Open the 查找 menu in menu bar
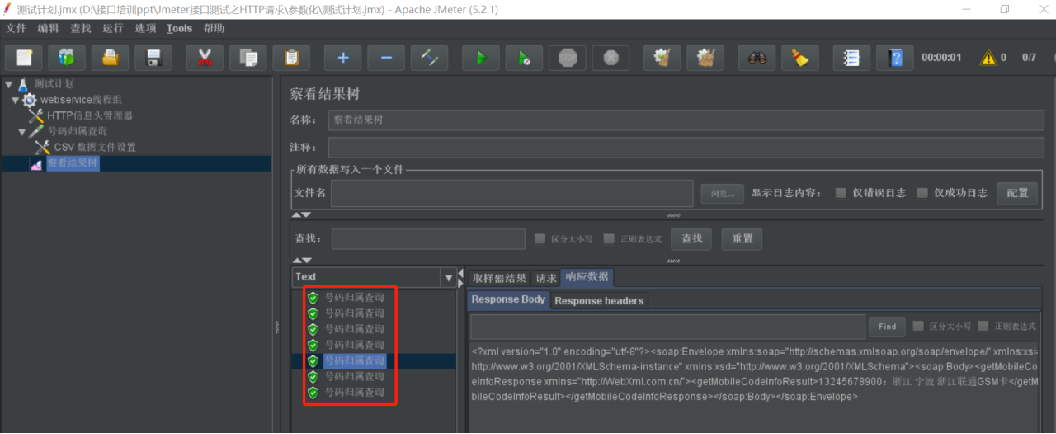The image size is (1056, 434). click(81, 28)
